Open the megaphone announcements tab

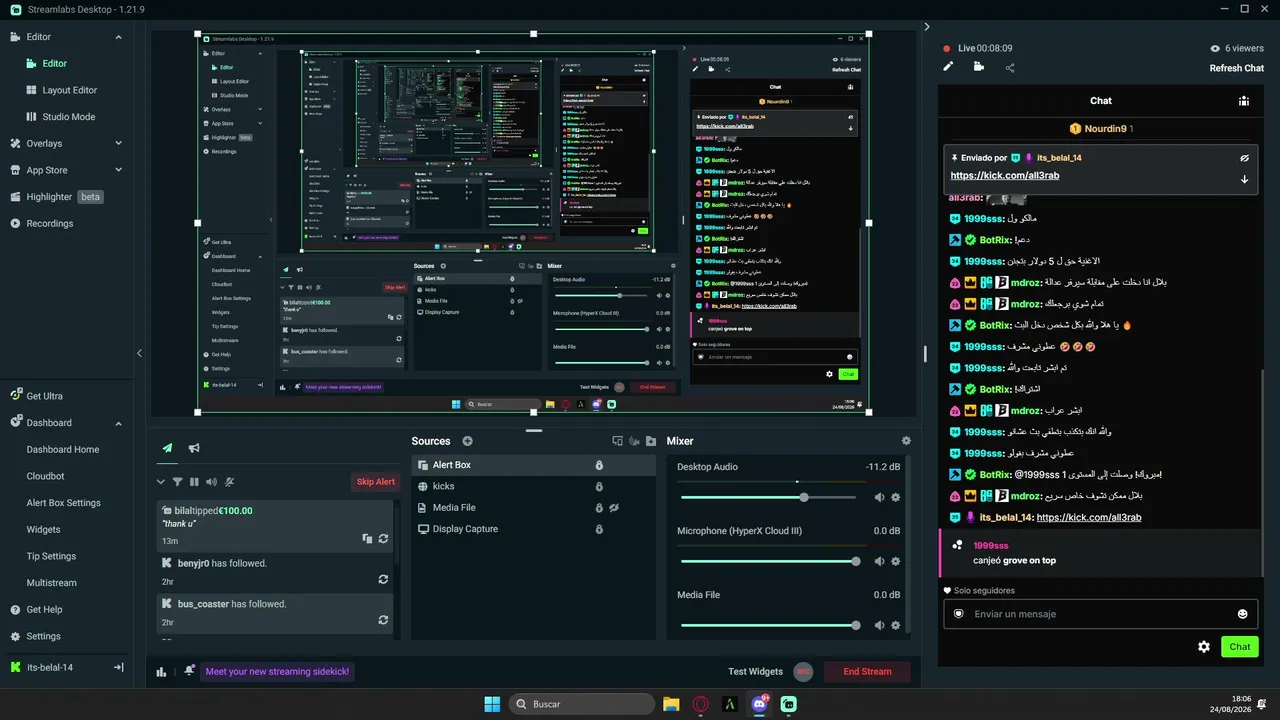194,448
